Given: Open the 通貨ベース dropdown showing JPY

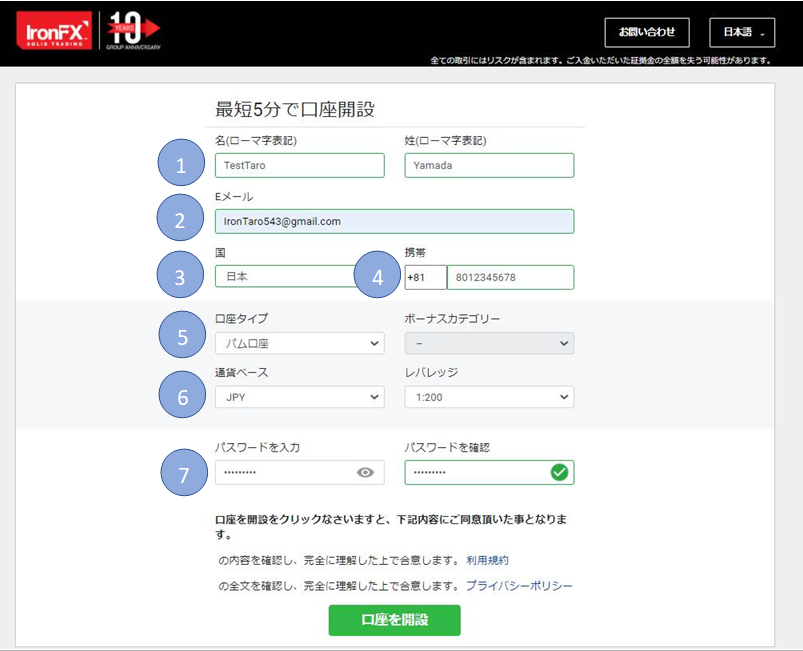Looking at the screenshot, I should (x=300, y=397).
